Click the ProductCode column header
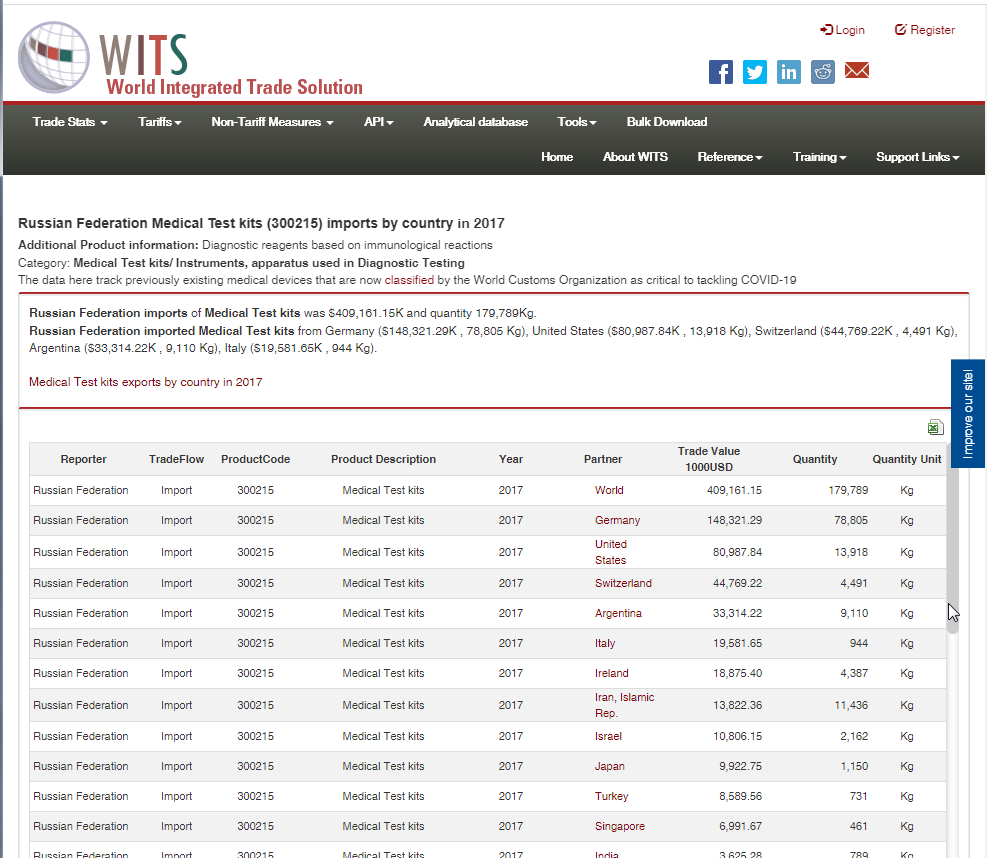Image resolution: width=987 pixels, height=858 pixels. coord(256,460)
